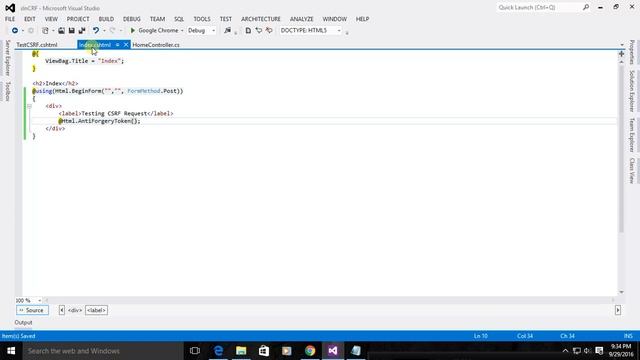The width and height of the screenshot is (640, 360).
Task: Open Microsoft Edge from the taskbar
Action: point(218,351)
